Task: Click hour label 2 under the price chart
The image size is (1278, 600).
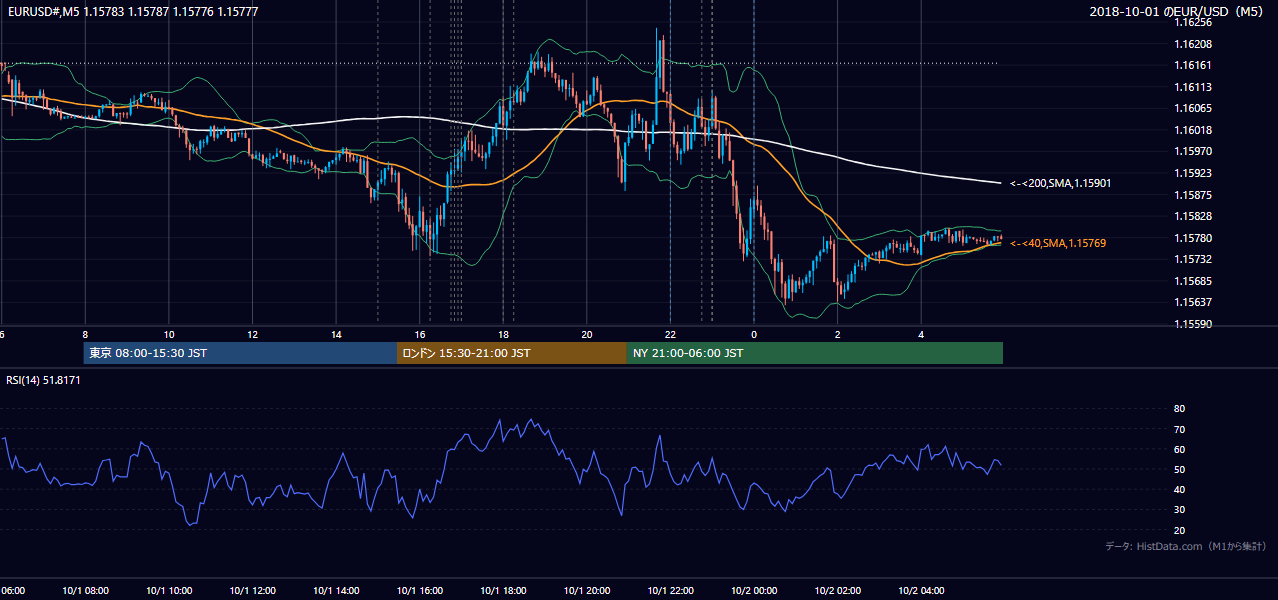Action: pos(838,334)
